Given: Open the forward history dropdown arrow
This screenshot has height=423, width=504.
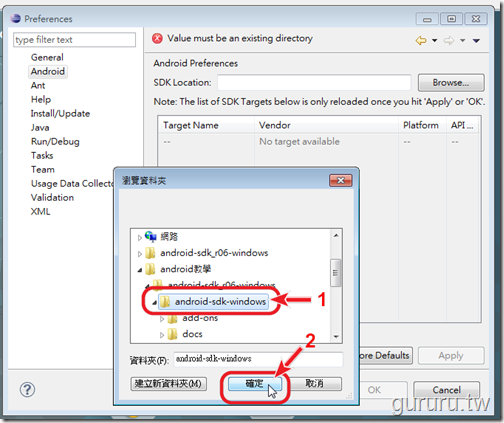Looking at the screenshot, I should [x=462, y=41].
